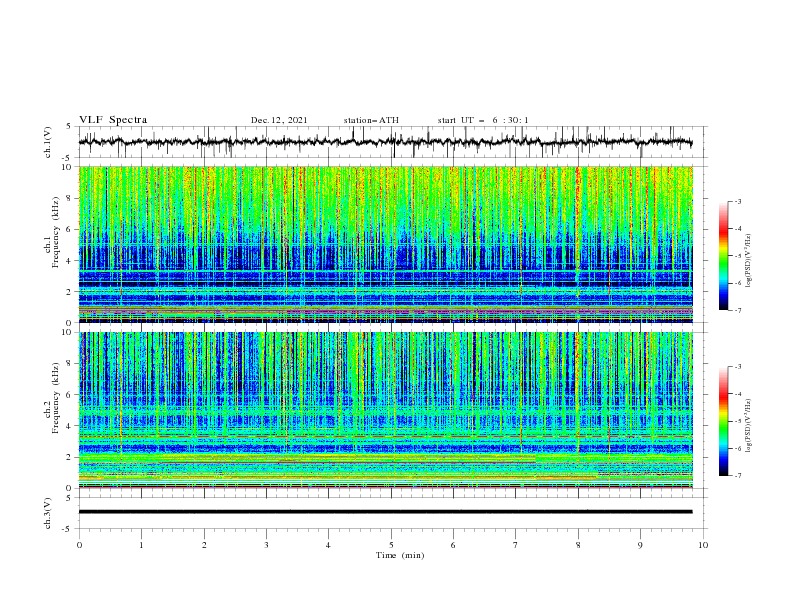Image resolution: width=792 pixels, height=612 pixels.
Task: Click the "8" kHz tick on ch.1 axis
Action: (71, 198)
